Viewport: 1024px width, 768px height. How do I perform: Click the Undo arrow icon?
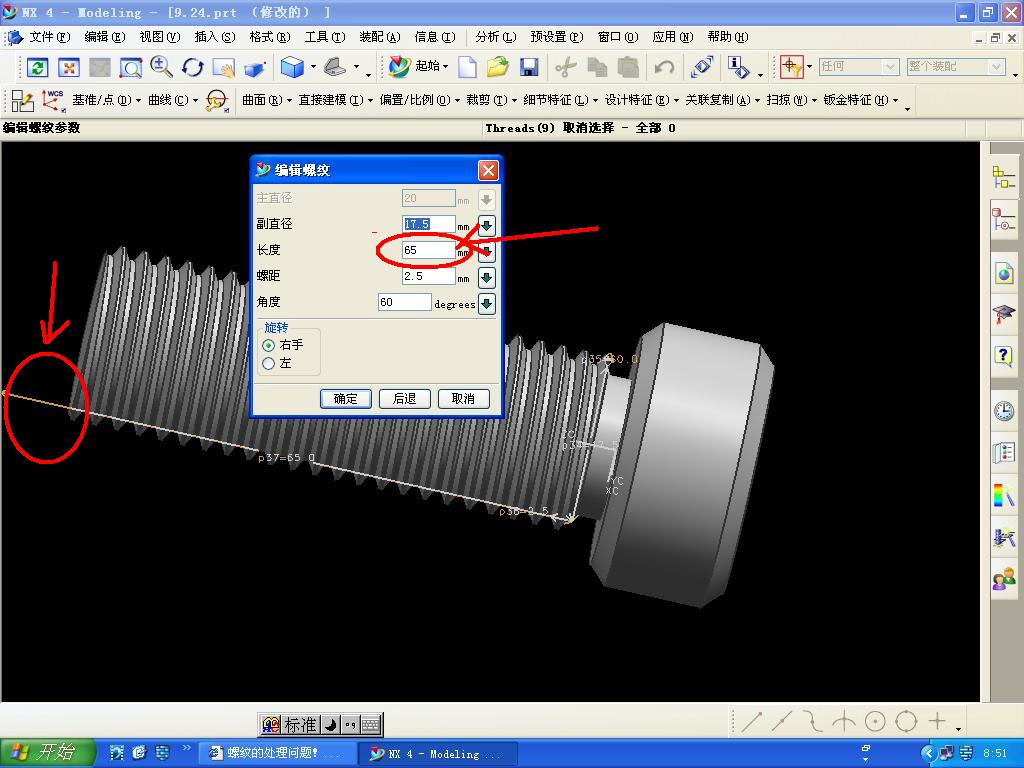665,67
